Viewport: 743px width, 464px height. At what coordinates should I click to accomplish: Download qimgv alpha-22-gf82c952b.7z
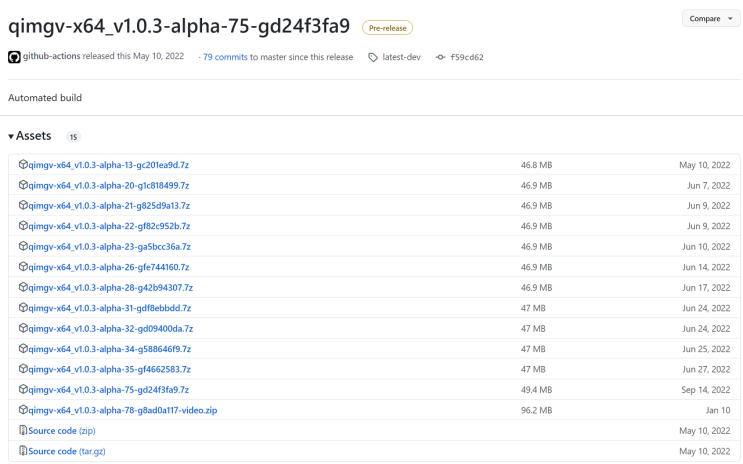tap(109, 226)
